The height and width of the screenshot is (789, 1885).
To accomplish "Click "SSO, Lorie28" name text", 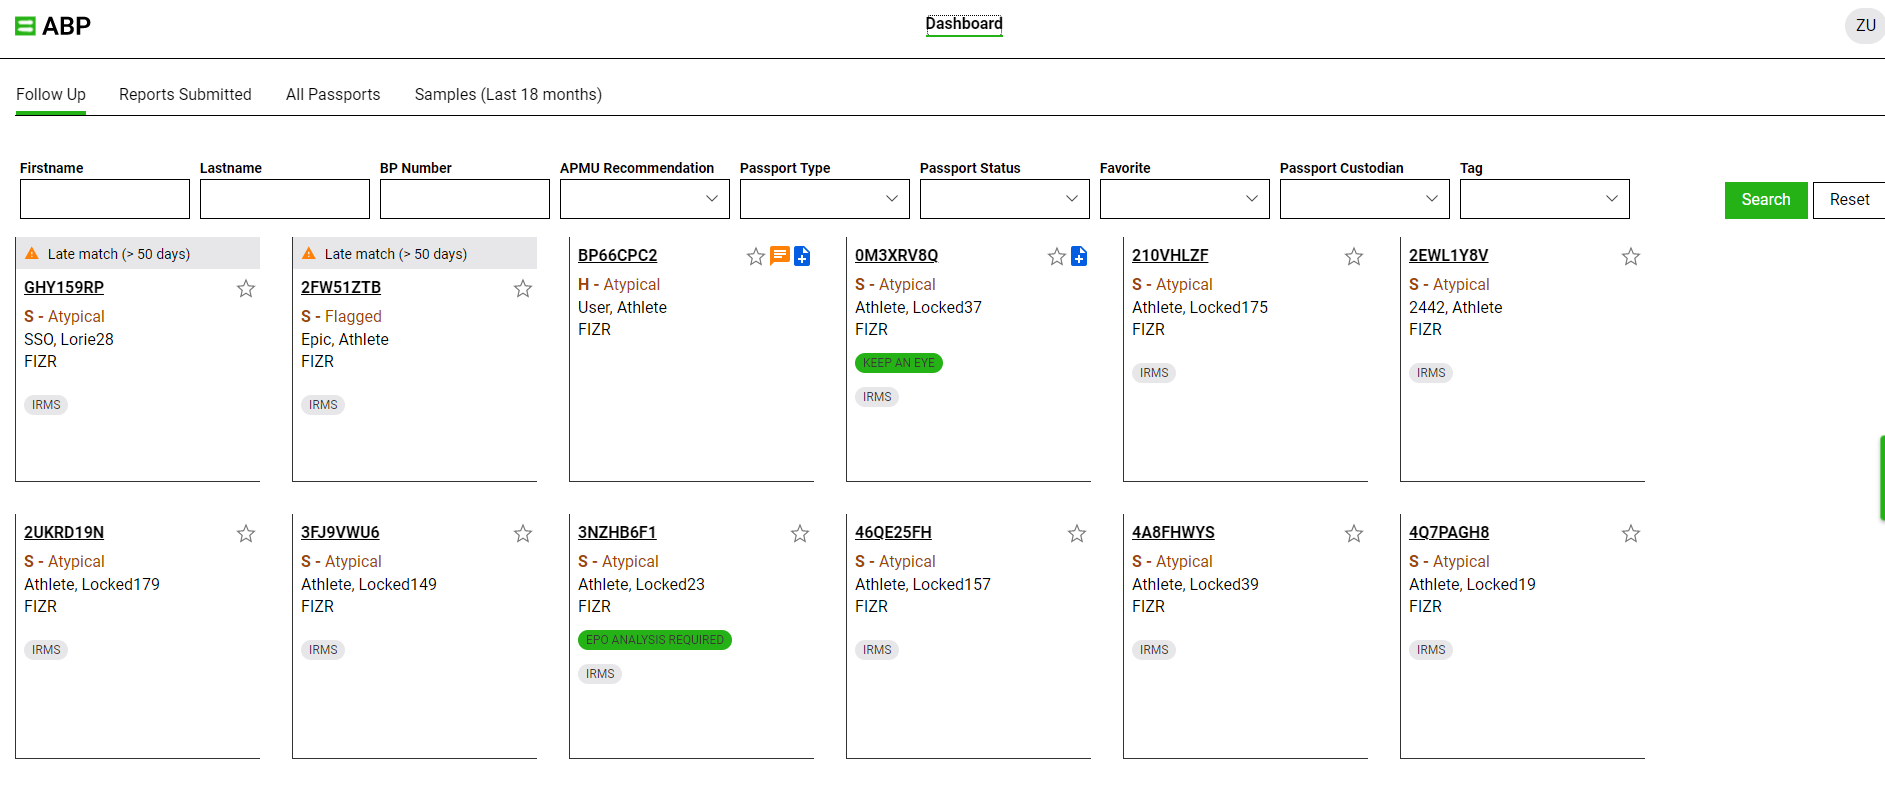I will point(69,340).
